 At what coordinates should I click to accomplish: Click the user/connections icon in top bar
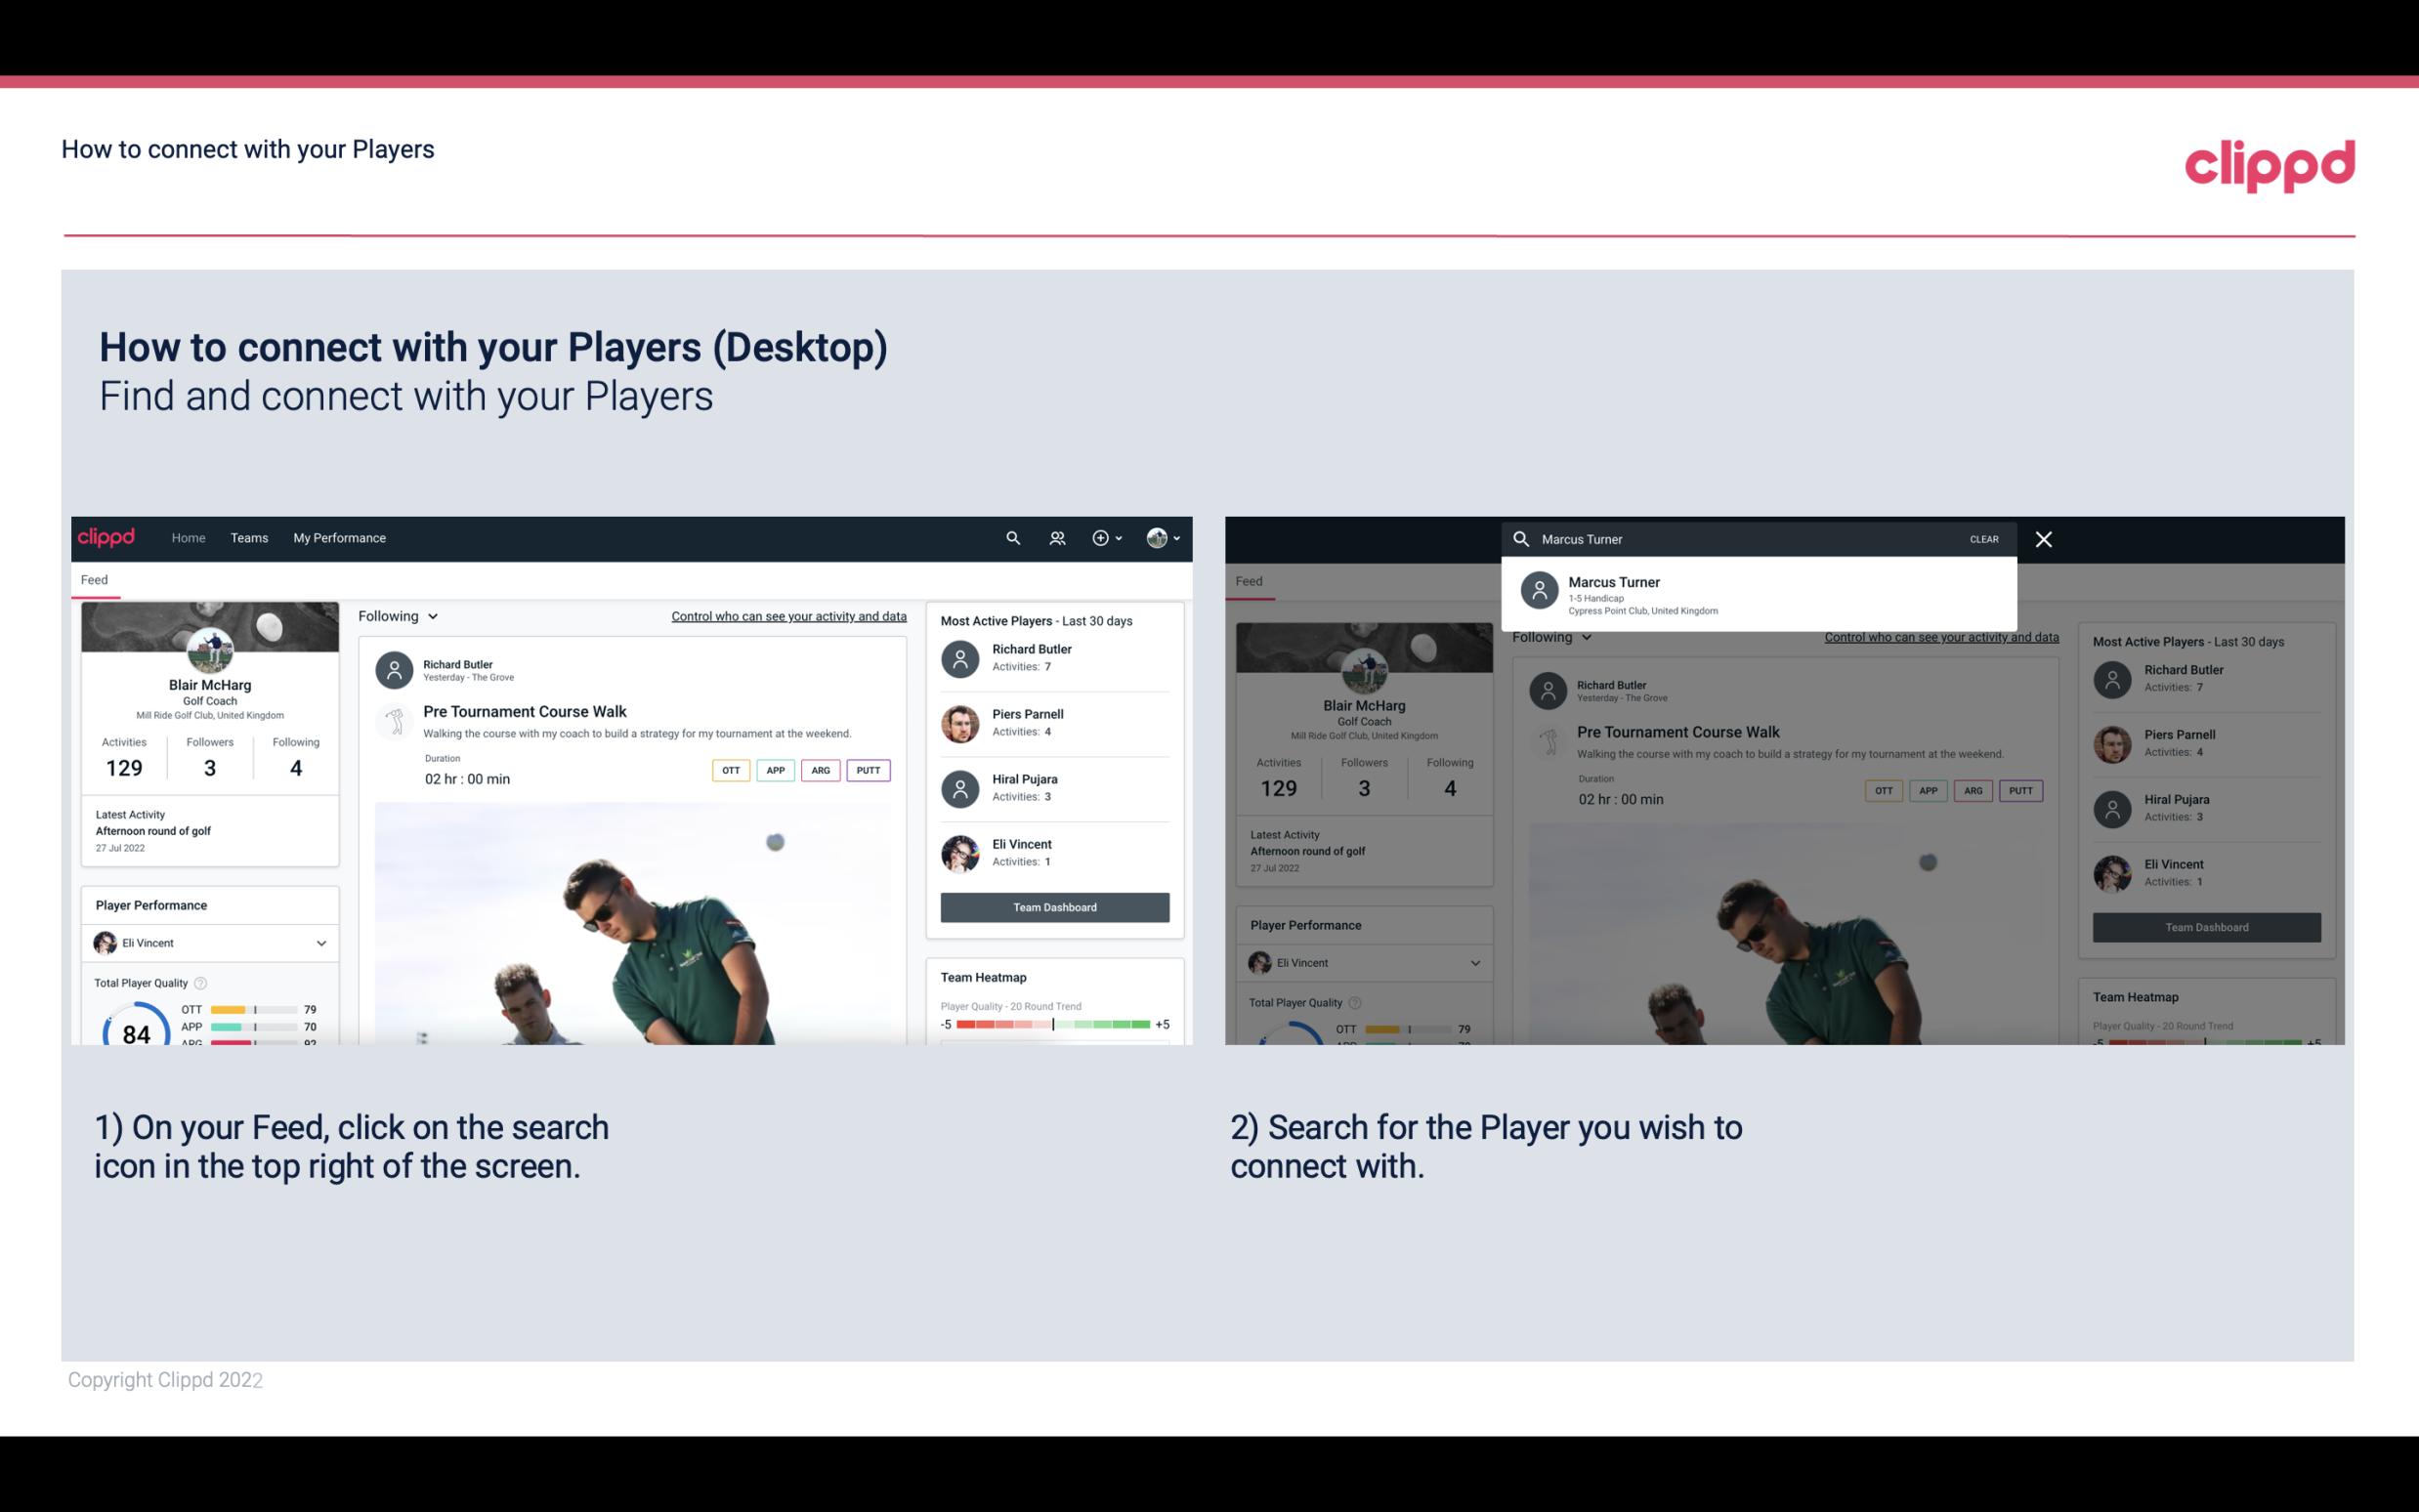[1055, 538]
